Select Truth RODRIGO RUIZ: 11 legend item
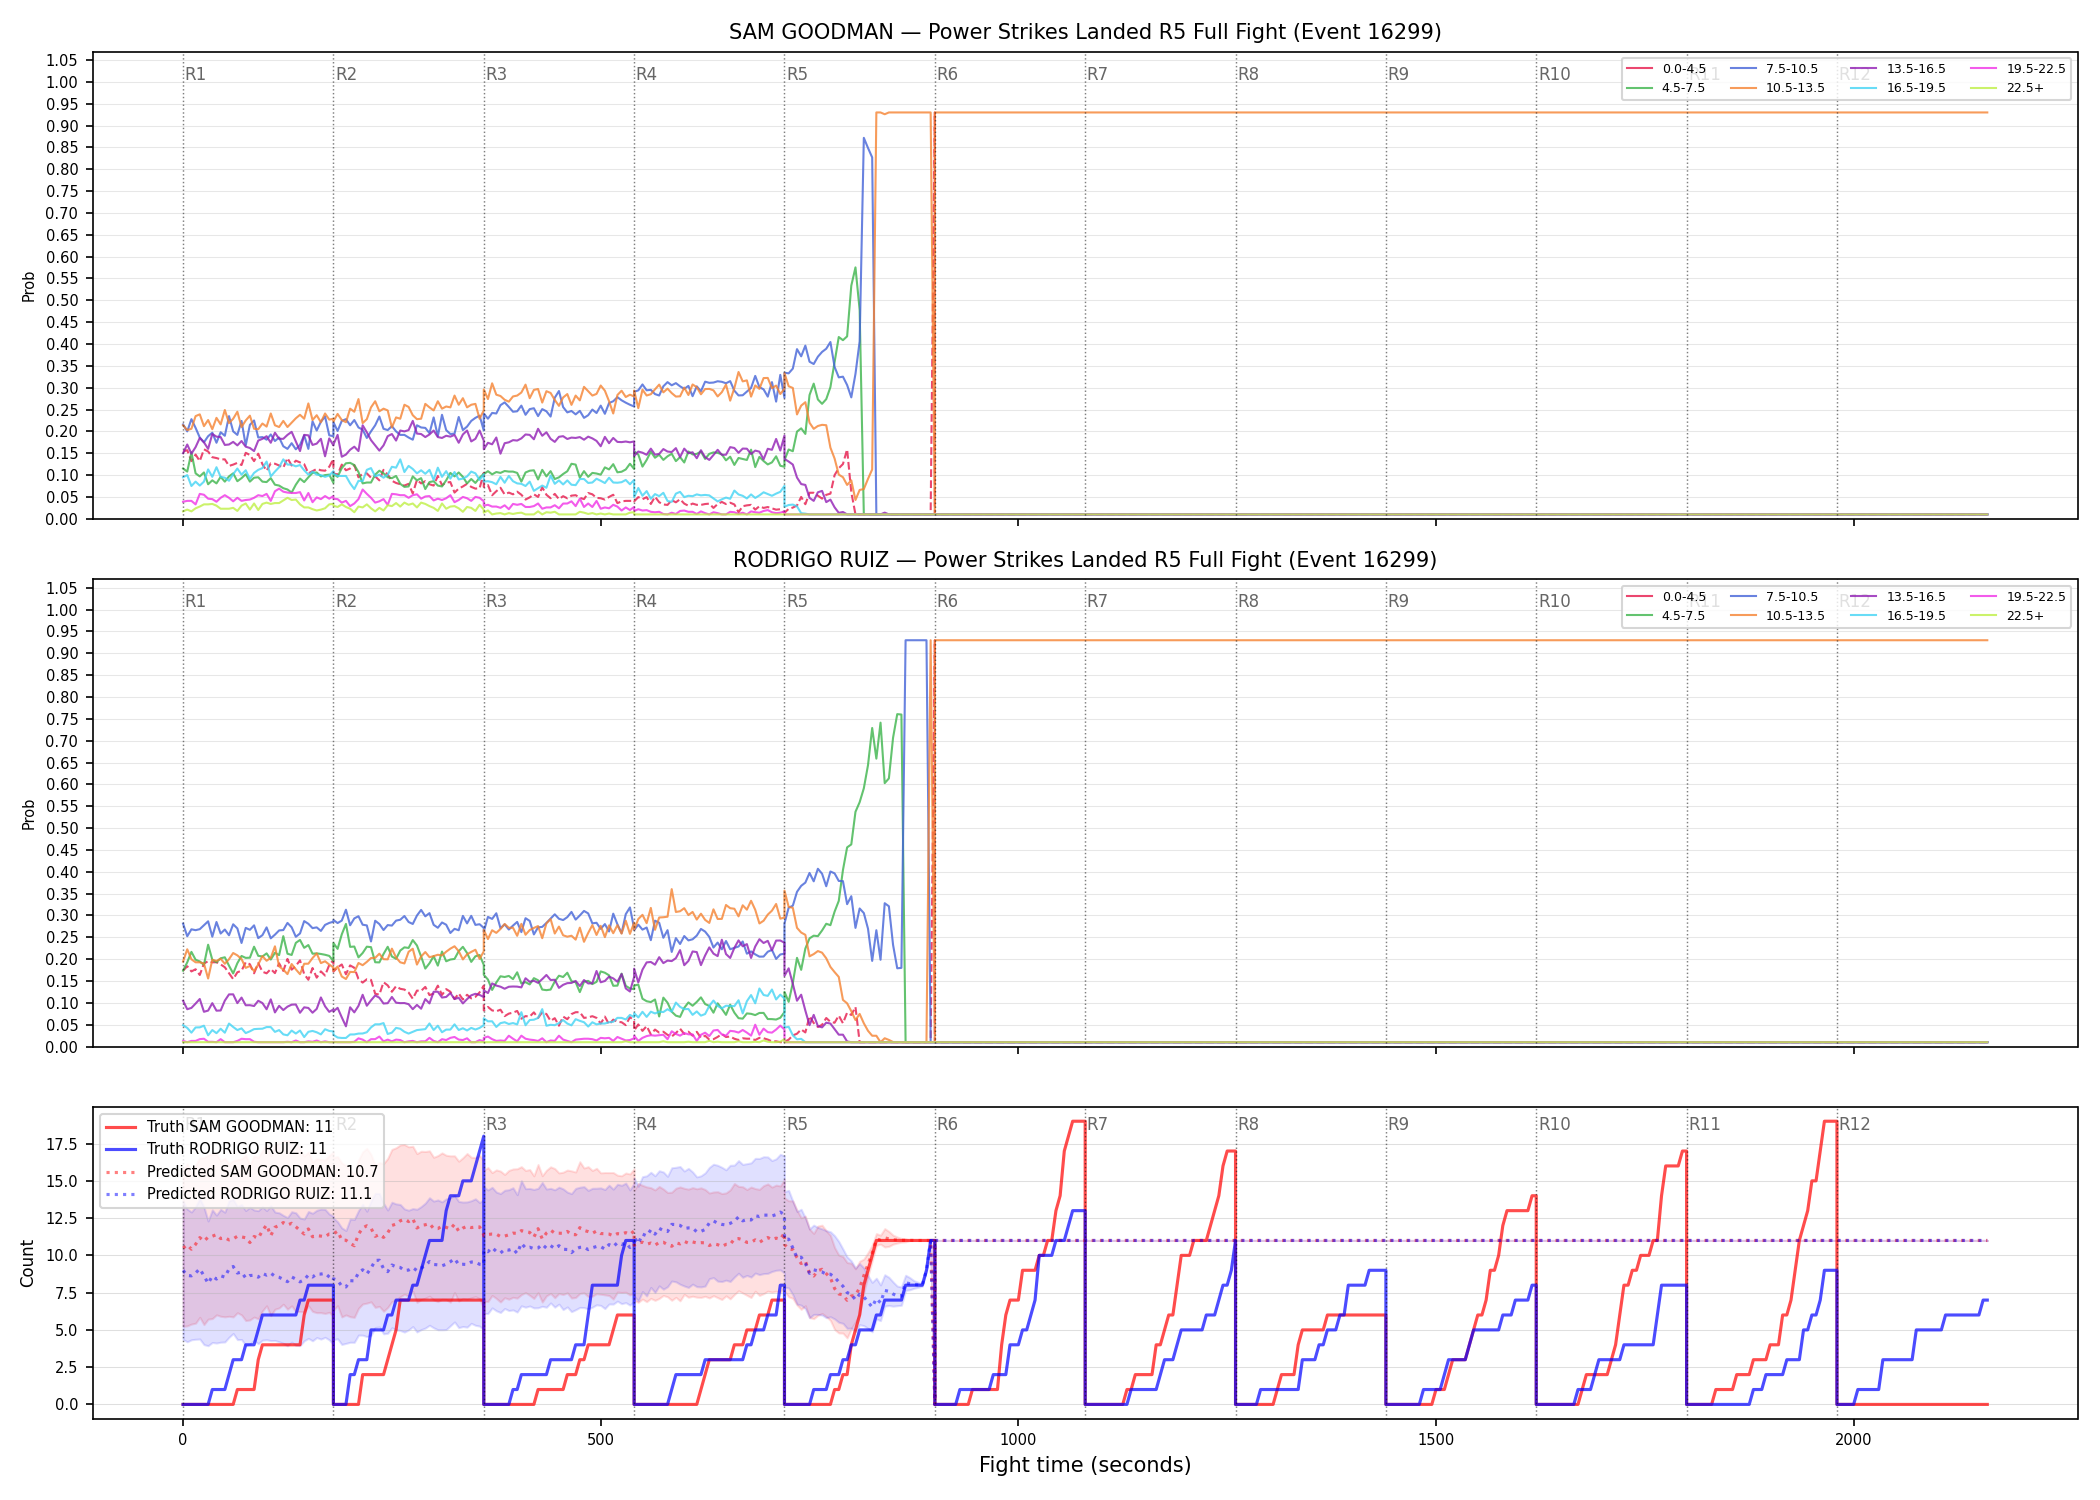Screen dimensions: 2100x1500 click(x=216, y=1149)
